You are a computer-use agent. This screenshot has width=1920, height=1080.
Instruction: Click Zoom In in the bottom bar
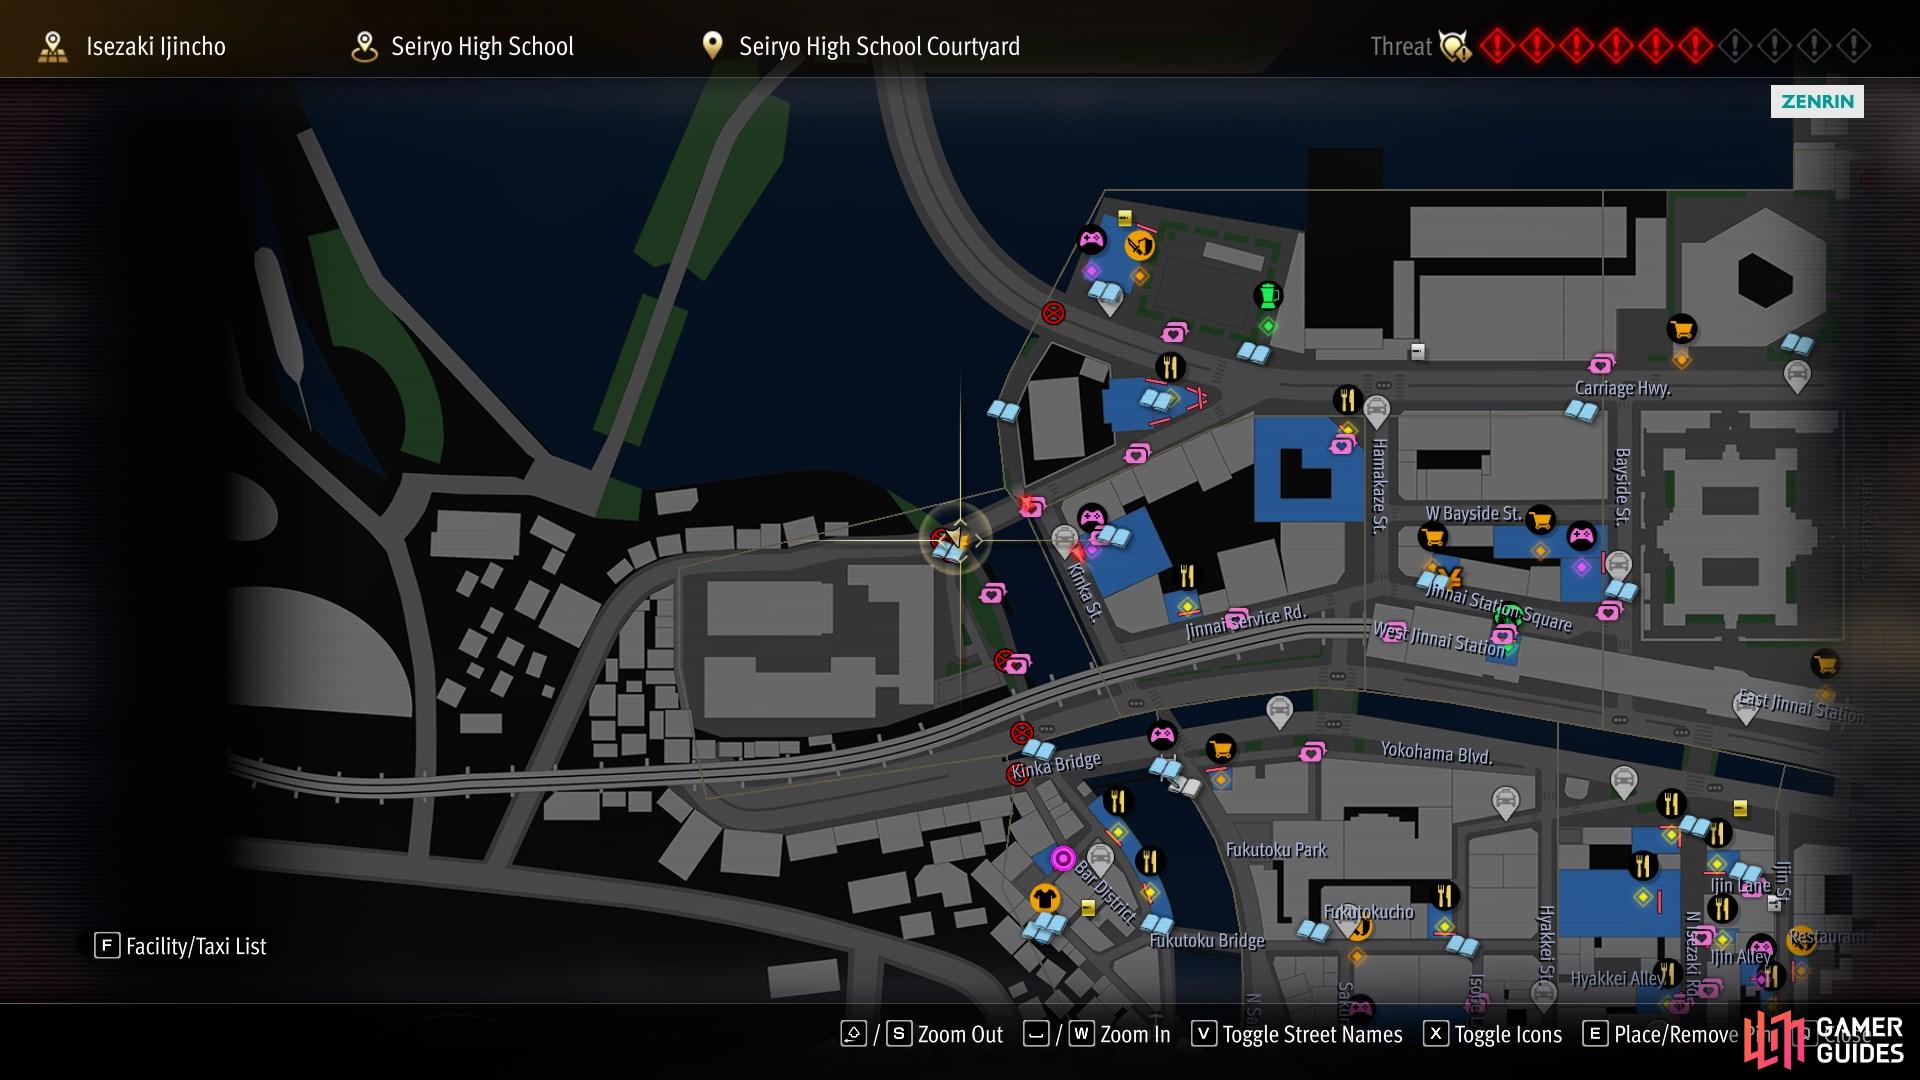tap(1097, 1034)
